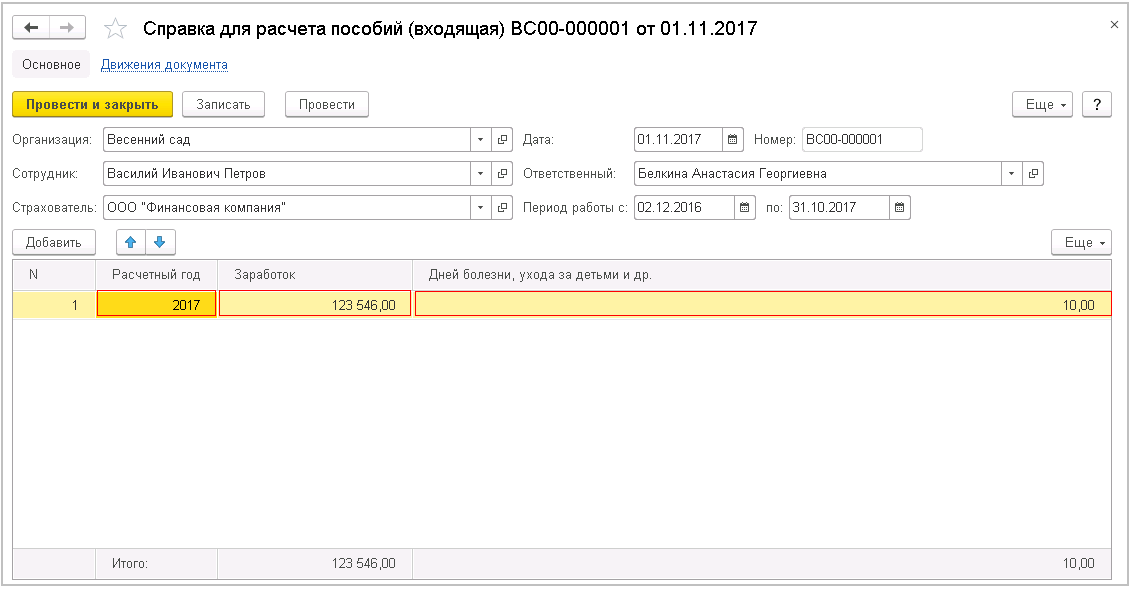The image size is (1137, 597).
Task: Add document to favorites with star icon
Action: (116, 29)
